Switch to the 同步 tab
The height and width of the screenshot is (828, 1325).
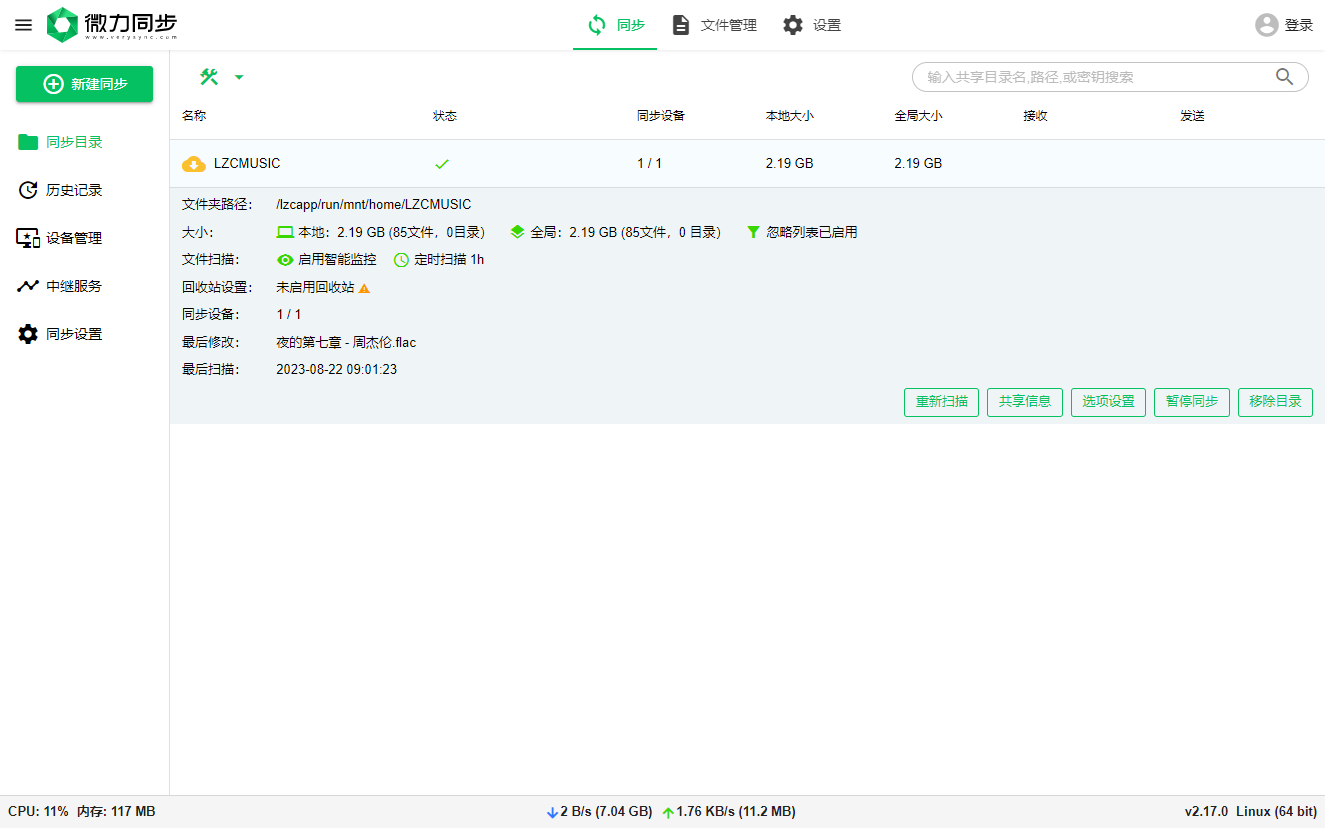615,25
